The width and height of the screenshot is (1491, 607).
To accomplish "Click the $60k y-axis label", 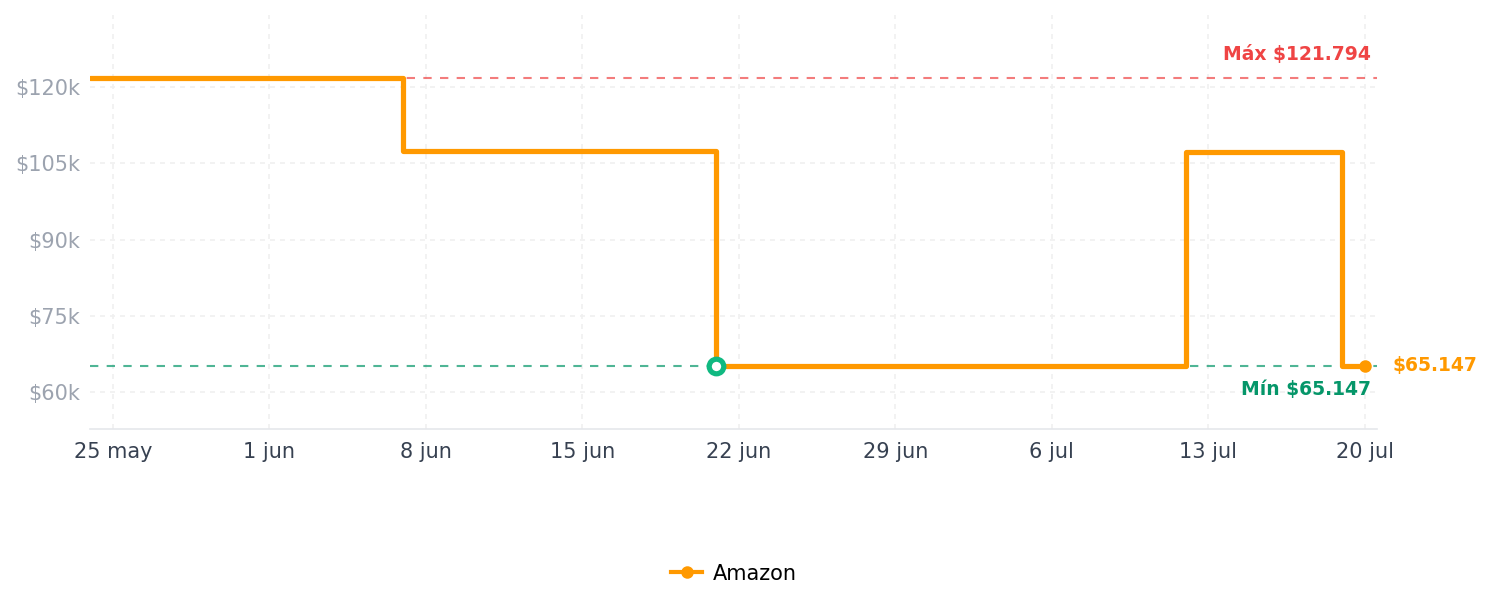I will click(54, 392).
